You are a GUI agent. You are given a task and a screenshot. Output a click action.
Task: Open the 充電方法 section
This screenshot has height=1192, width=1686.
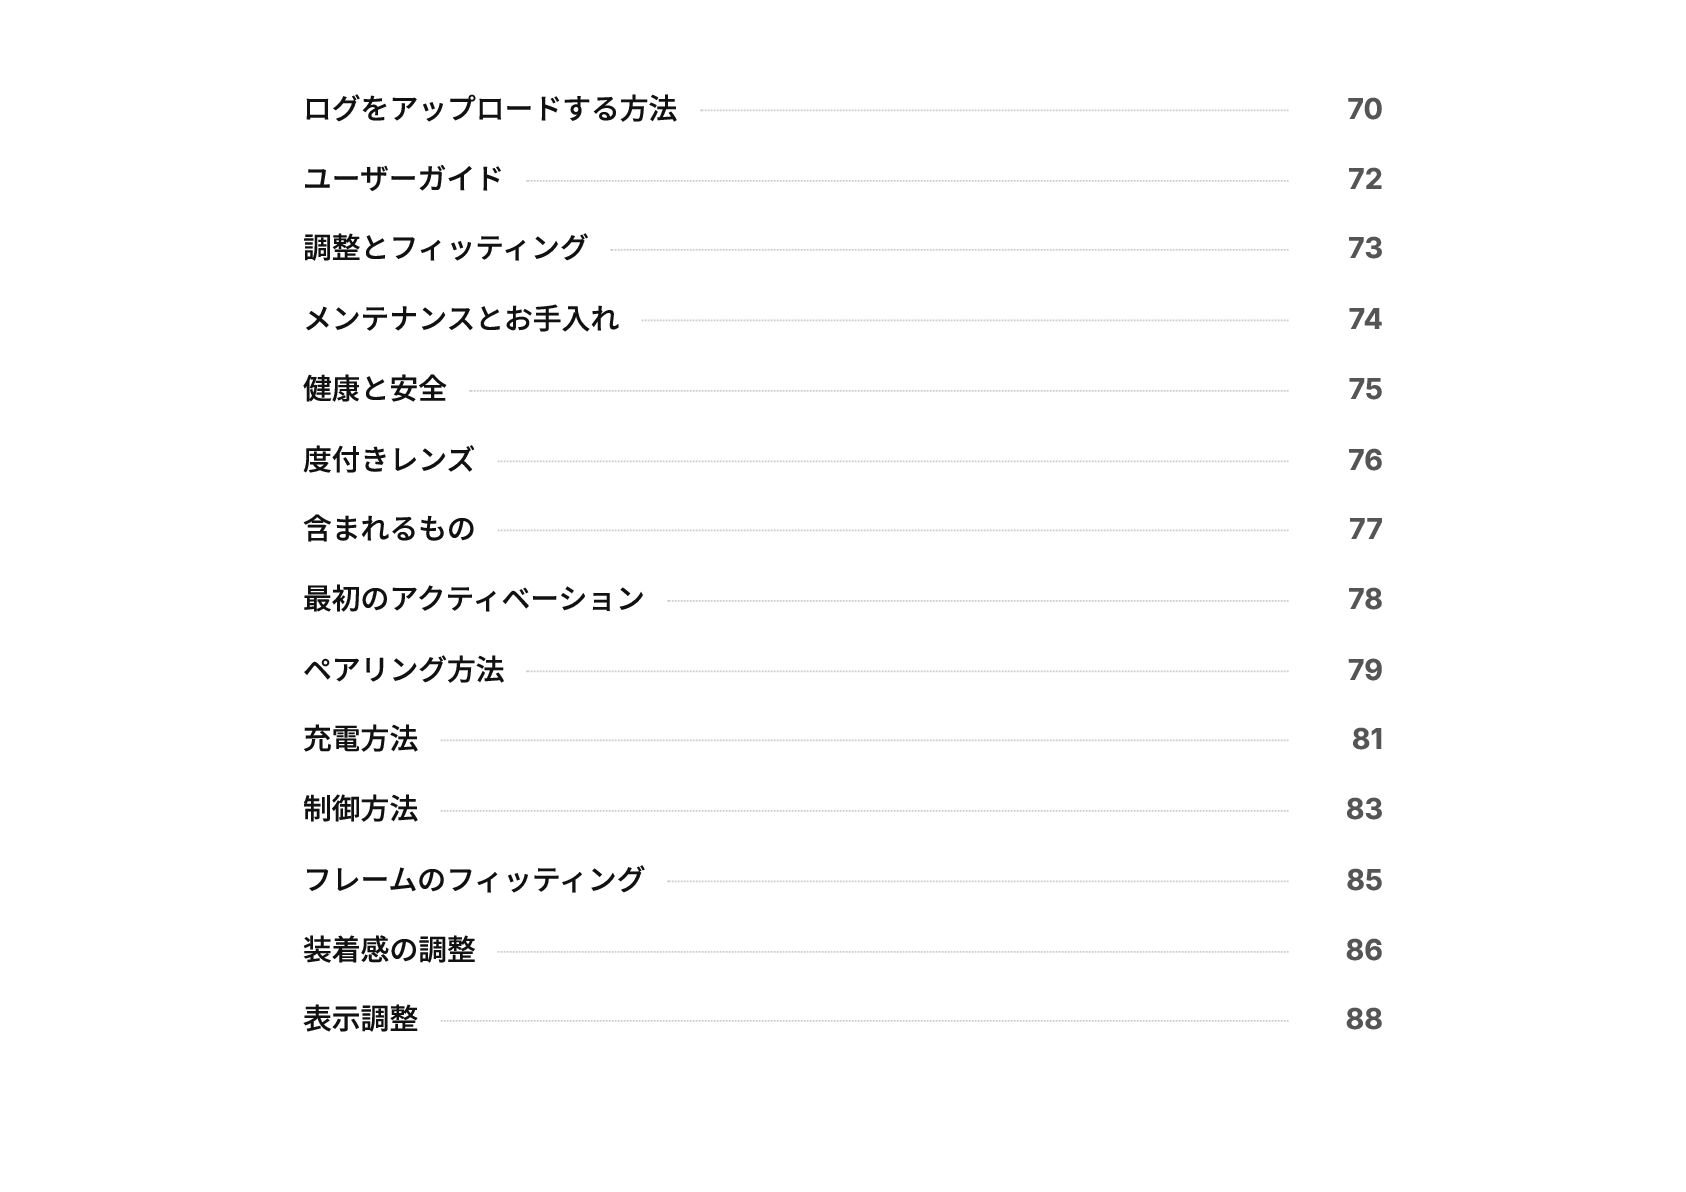(360, 739)
